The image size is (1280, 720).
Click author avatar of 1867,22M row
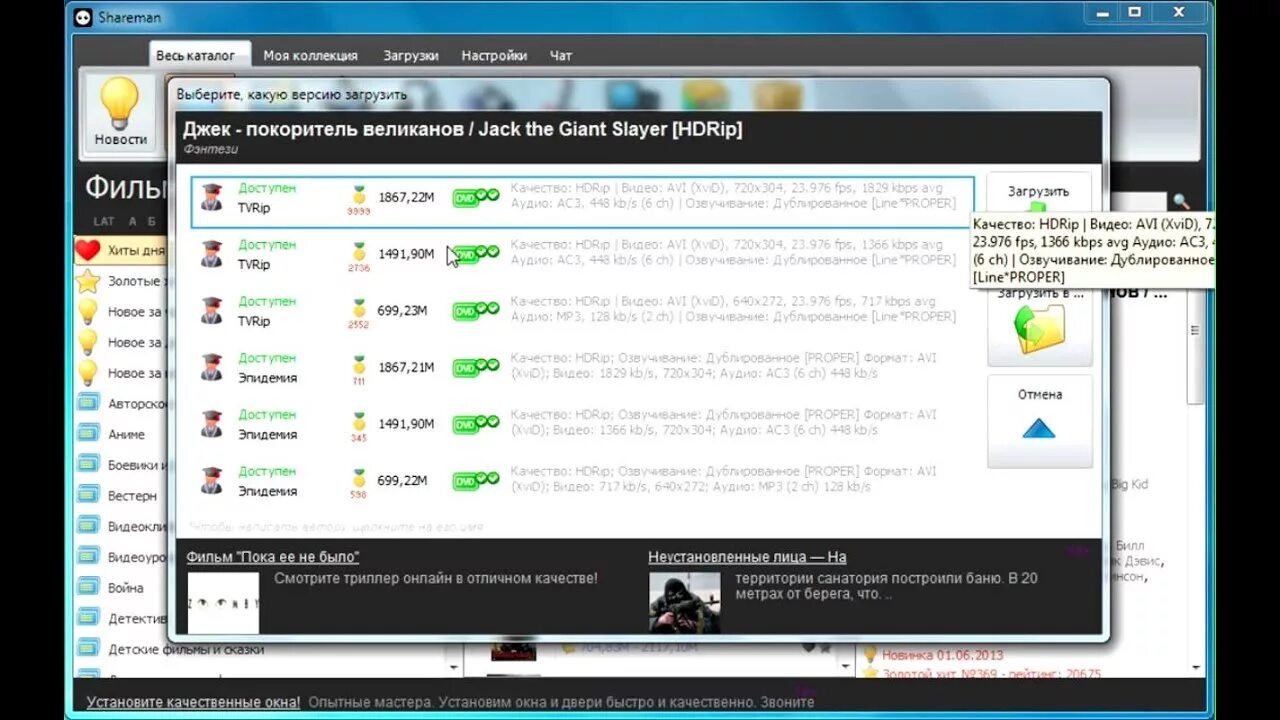(x=211, y=197)
